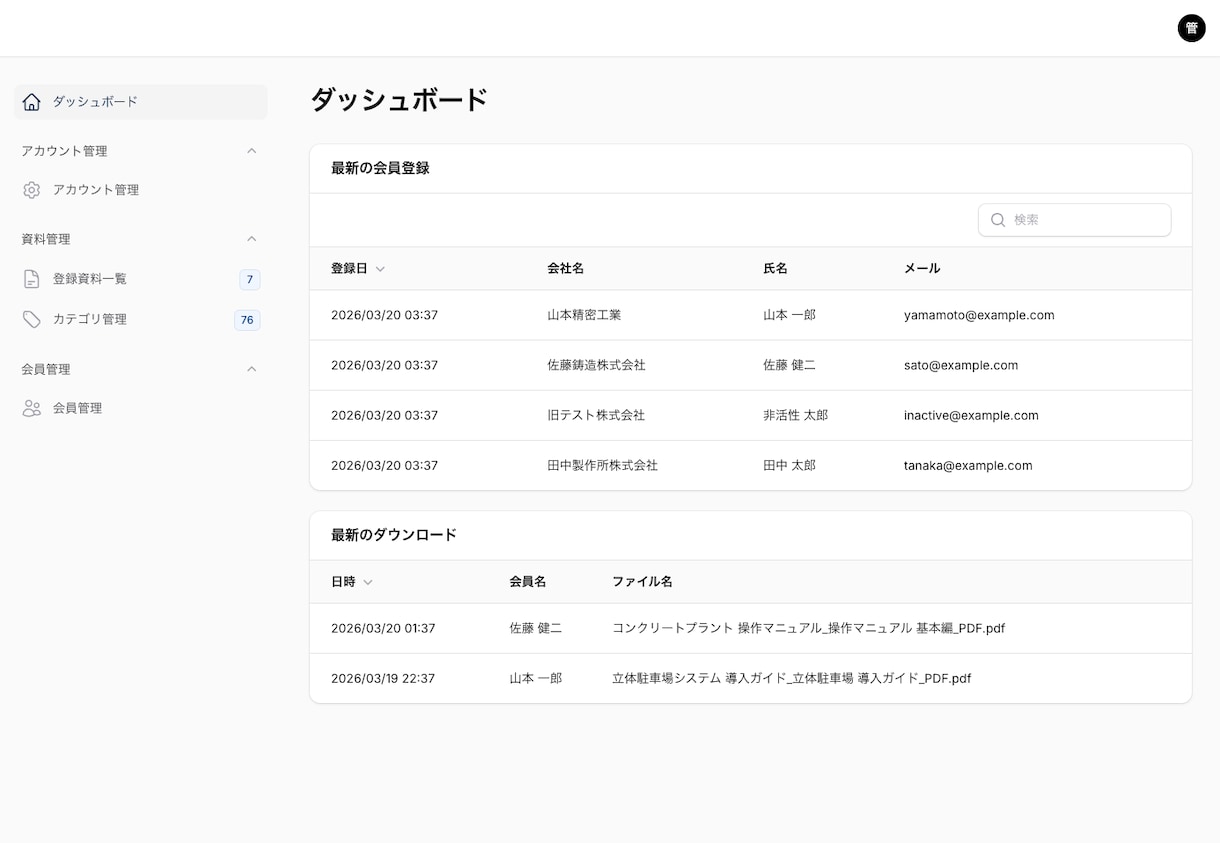Click the 最新のダウンロード card title
The image size is (1220, 843).
click(x=394, y=535)
